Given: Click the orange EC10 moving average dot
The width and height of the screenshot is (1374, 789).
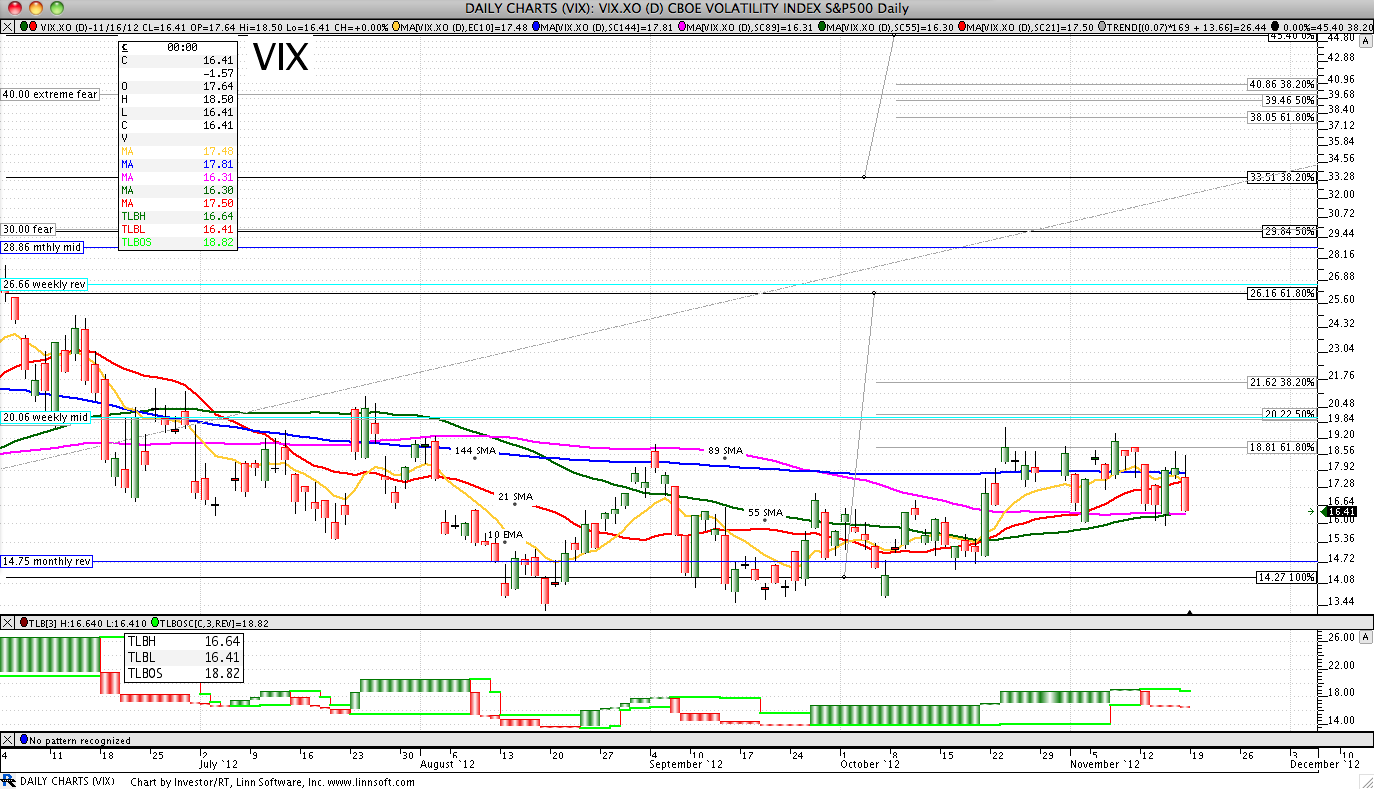Looking at the screenshot, I should [x=396, y=25].
